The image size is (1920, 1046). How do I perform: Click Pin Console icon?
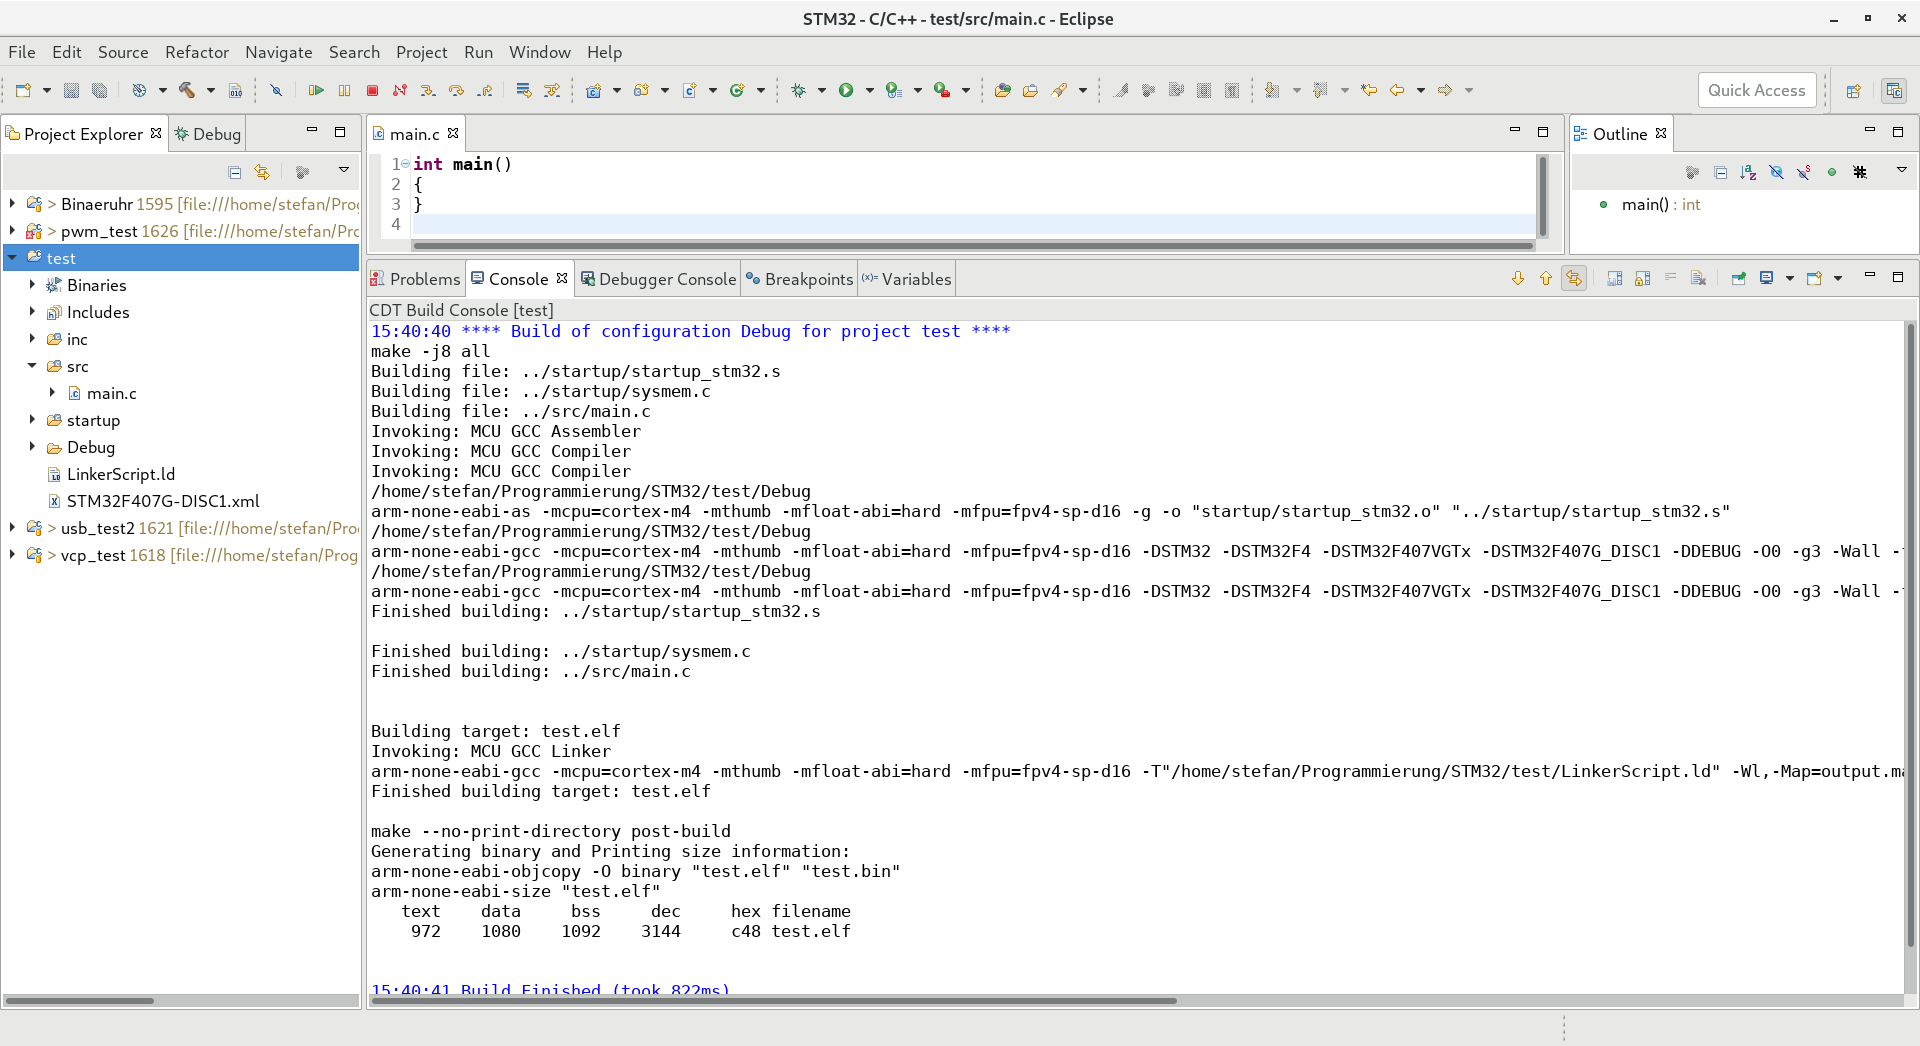(1738, 278)
